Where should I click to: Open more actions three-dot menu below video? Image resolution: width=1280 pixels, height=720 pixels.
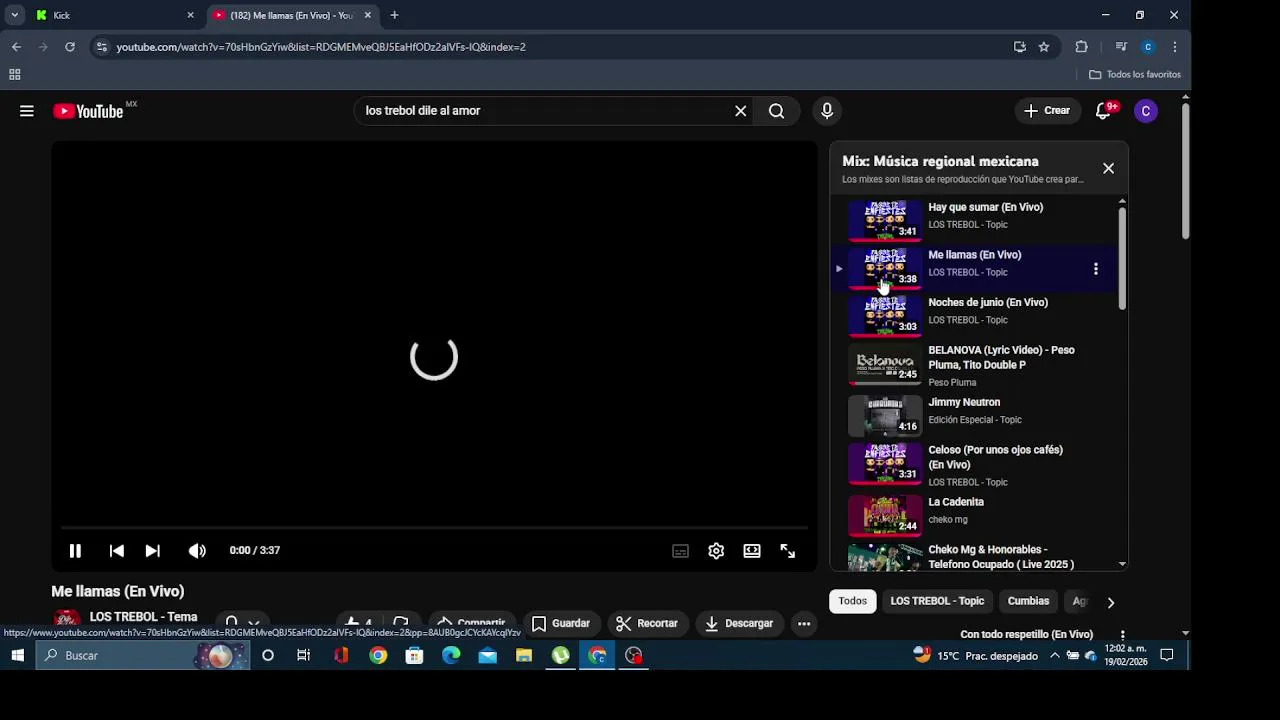pos(804,623)
